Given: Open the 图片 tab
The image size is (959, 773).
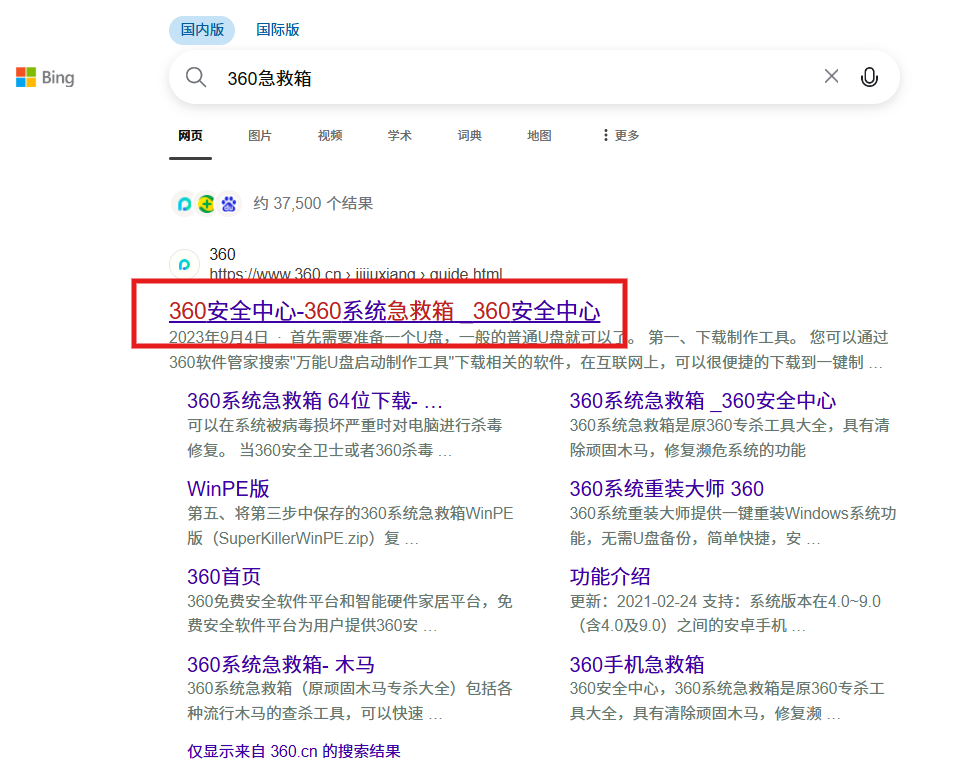Looking at the screenshot, I should (260, 136).
